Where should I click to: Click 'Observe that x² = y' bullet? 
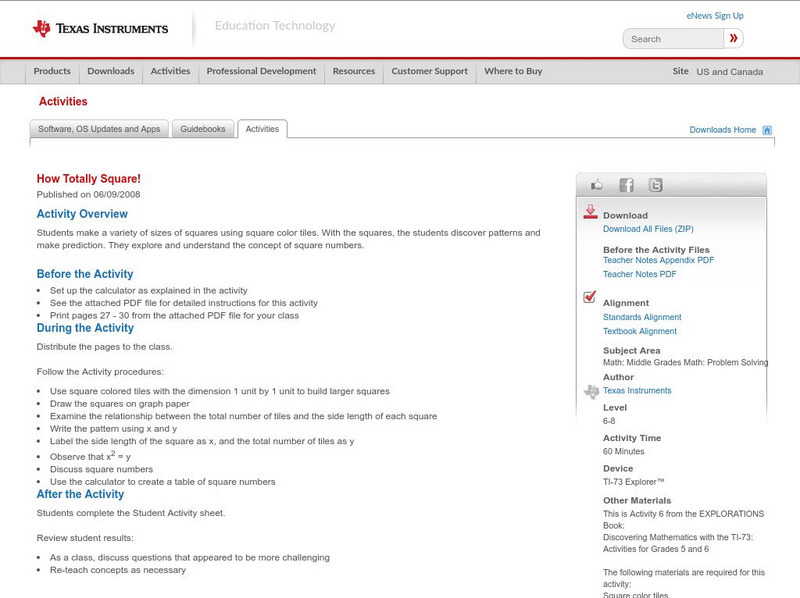[90, 456]
